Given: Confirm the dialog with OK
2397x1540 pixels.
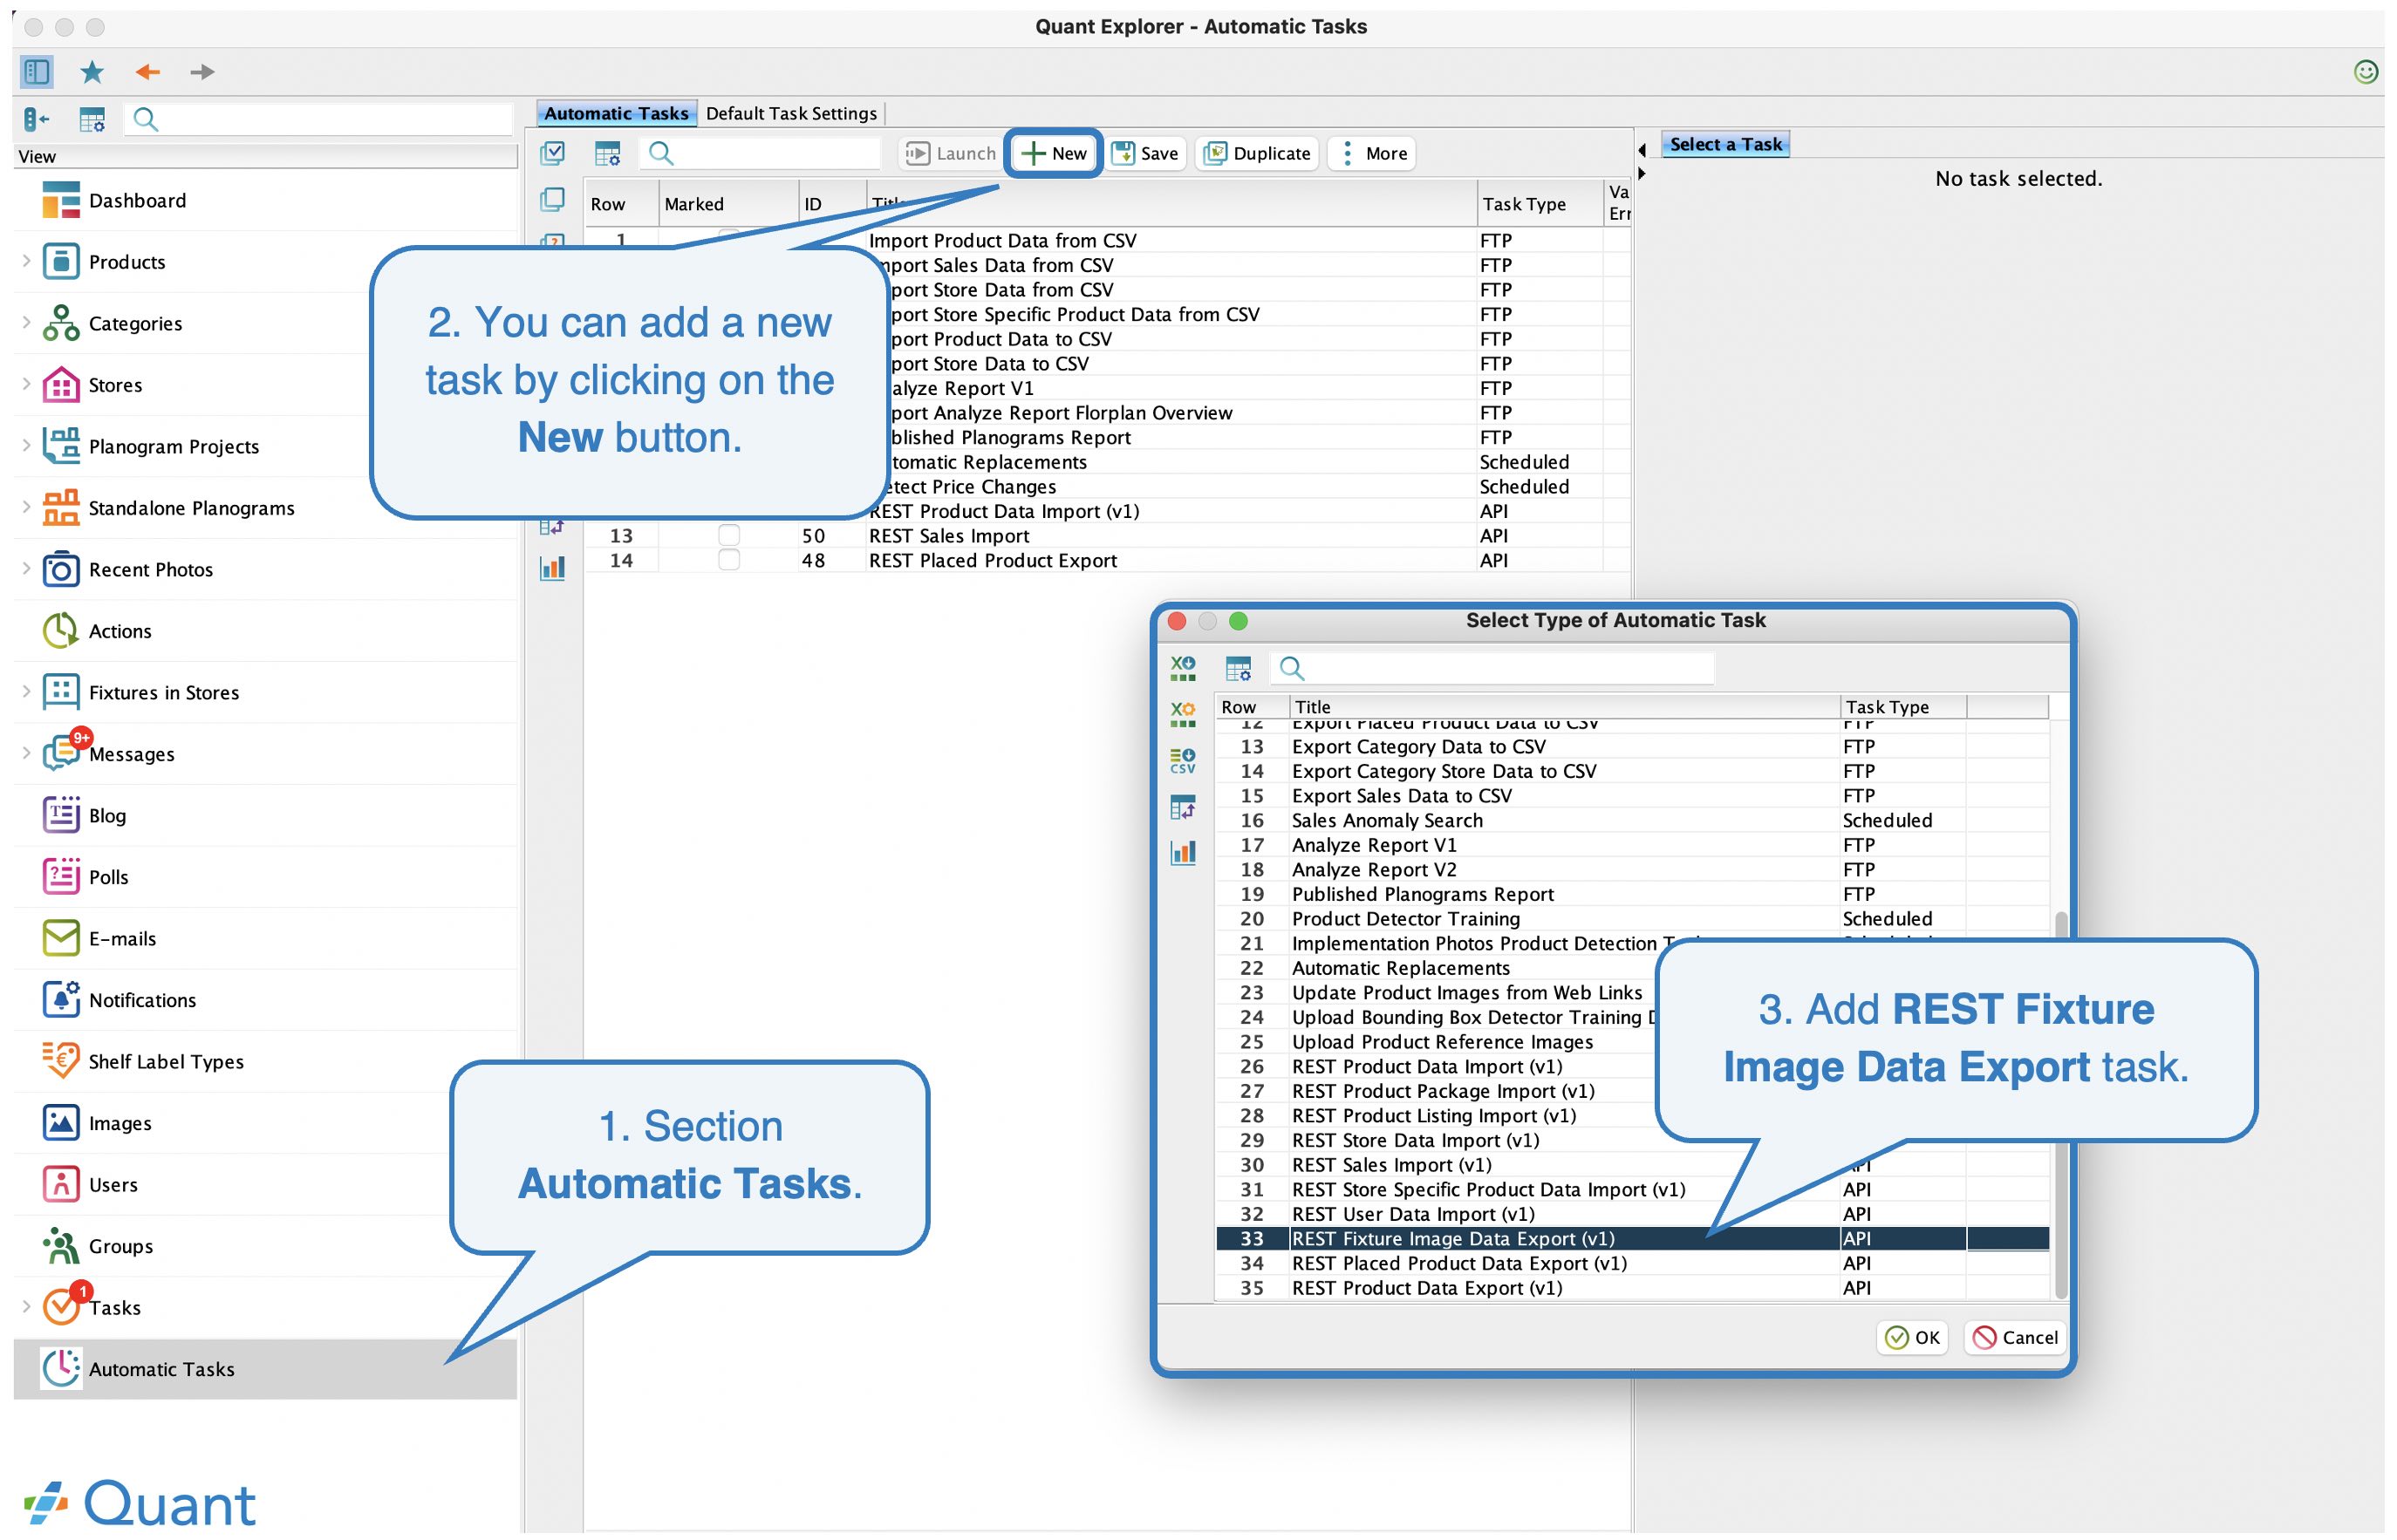Looking at the screenshot, I should pos(1911,1337).
